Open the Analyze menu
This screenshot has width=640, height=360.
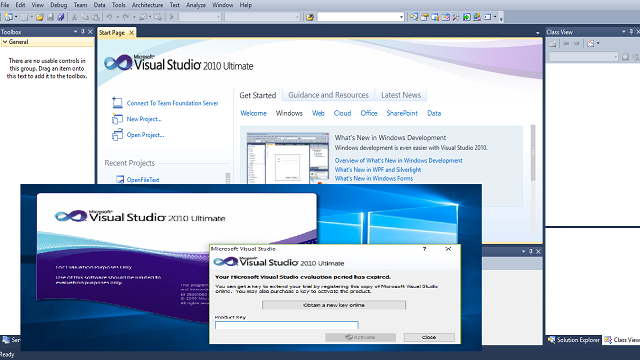point(196,5)
